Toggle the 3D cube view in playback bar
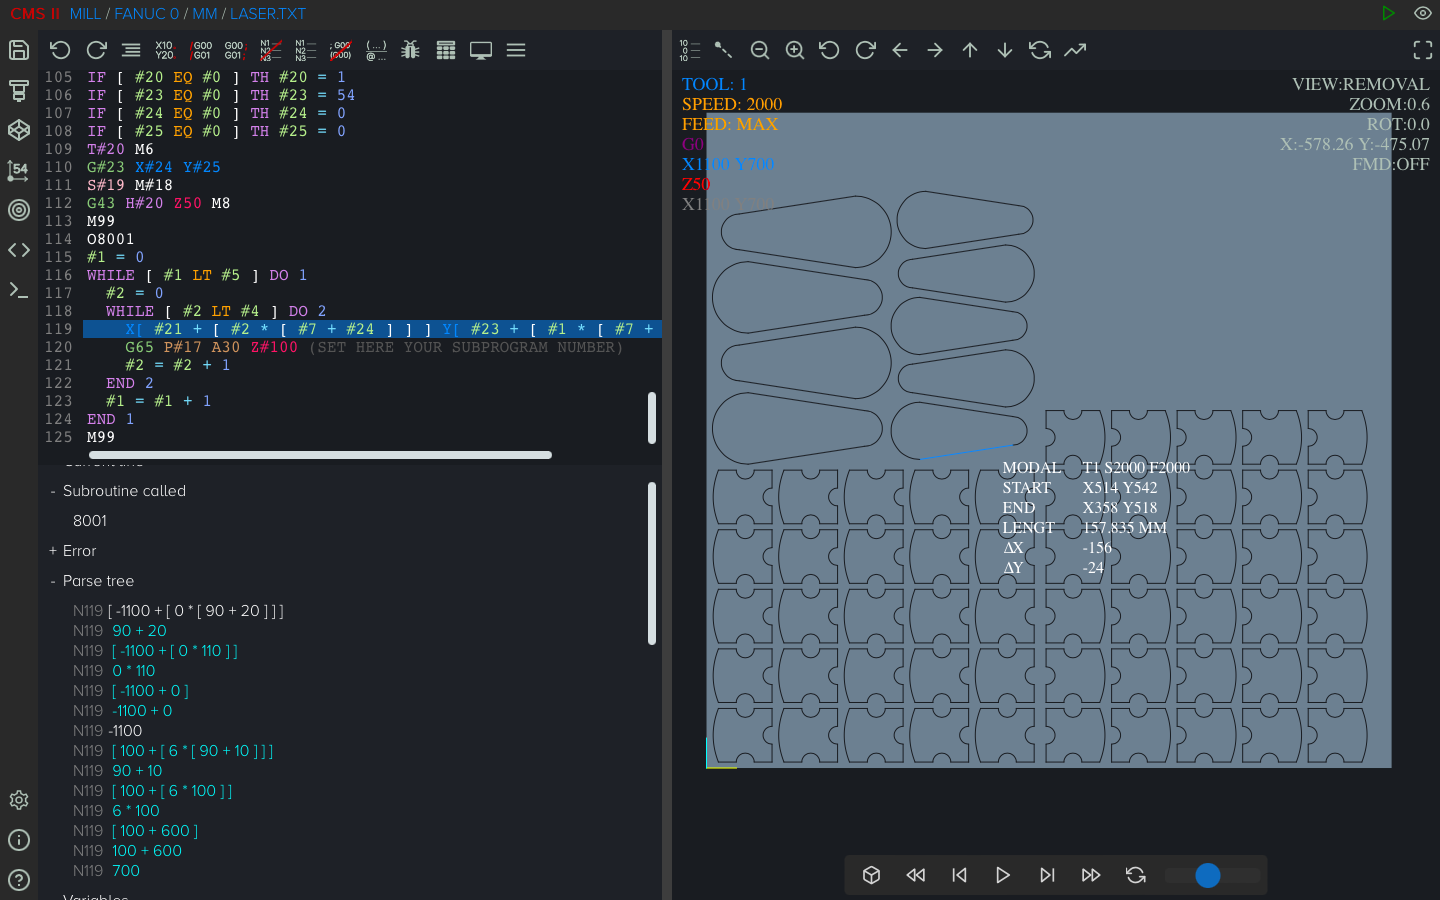Image resolution: width=1440 pixels, height=900 pixels. [x=871, y=875]
